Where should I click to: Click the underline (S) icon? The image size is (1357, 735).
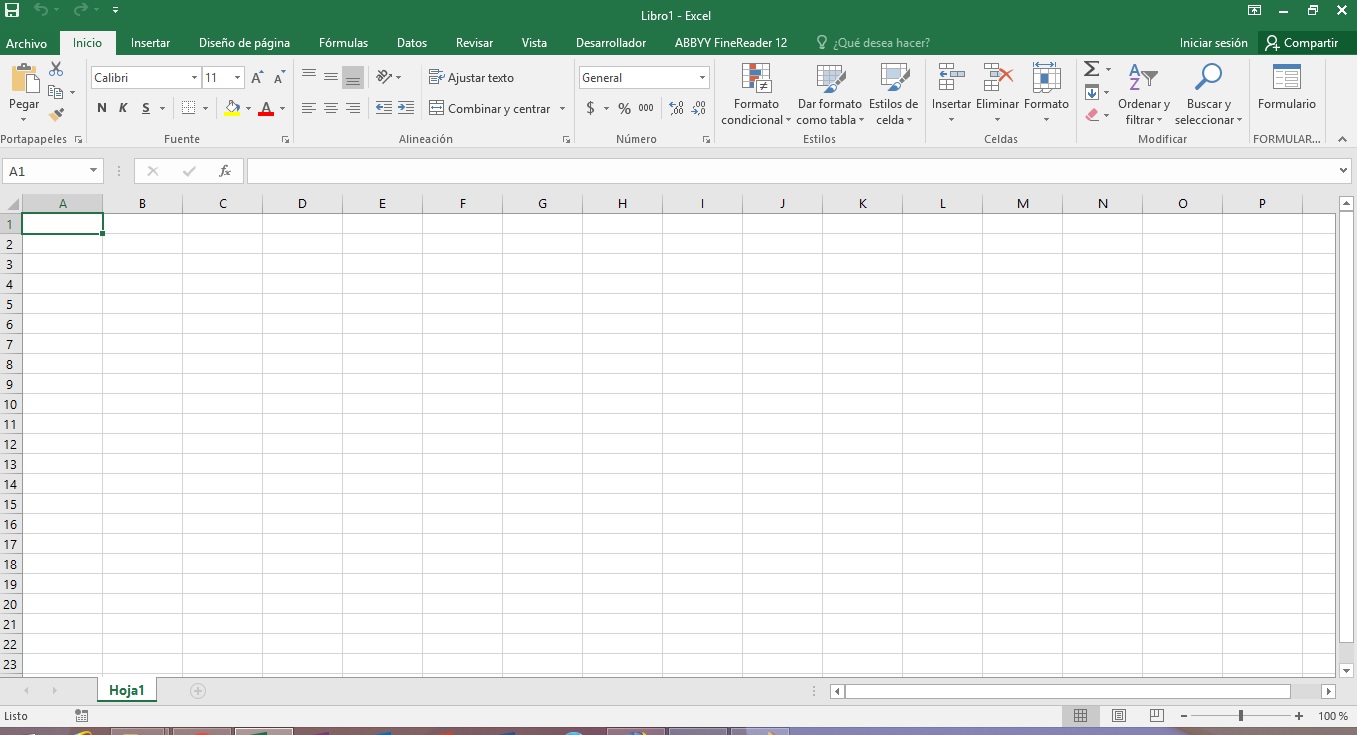(144, 107)
